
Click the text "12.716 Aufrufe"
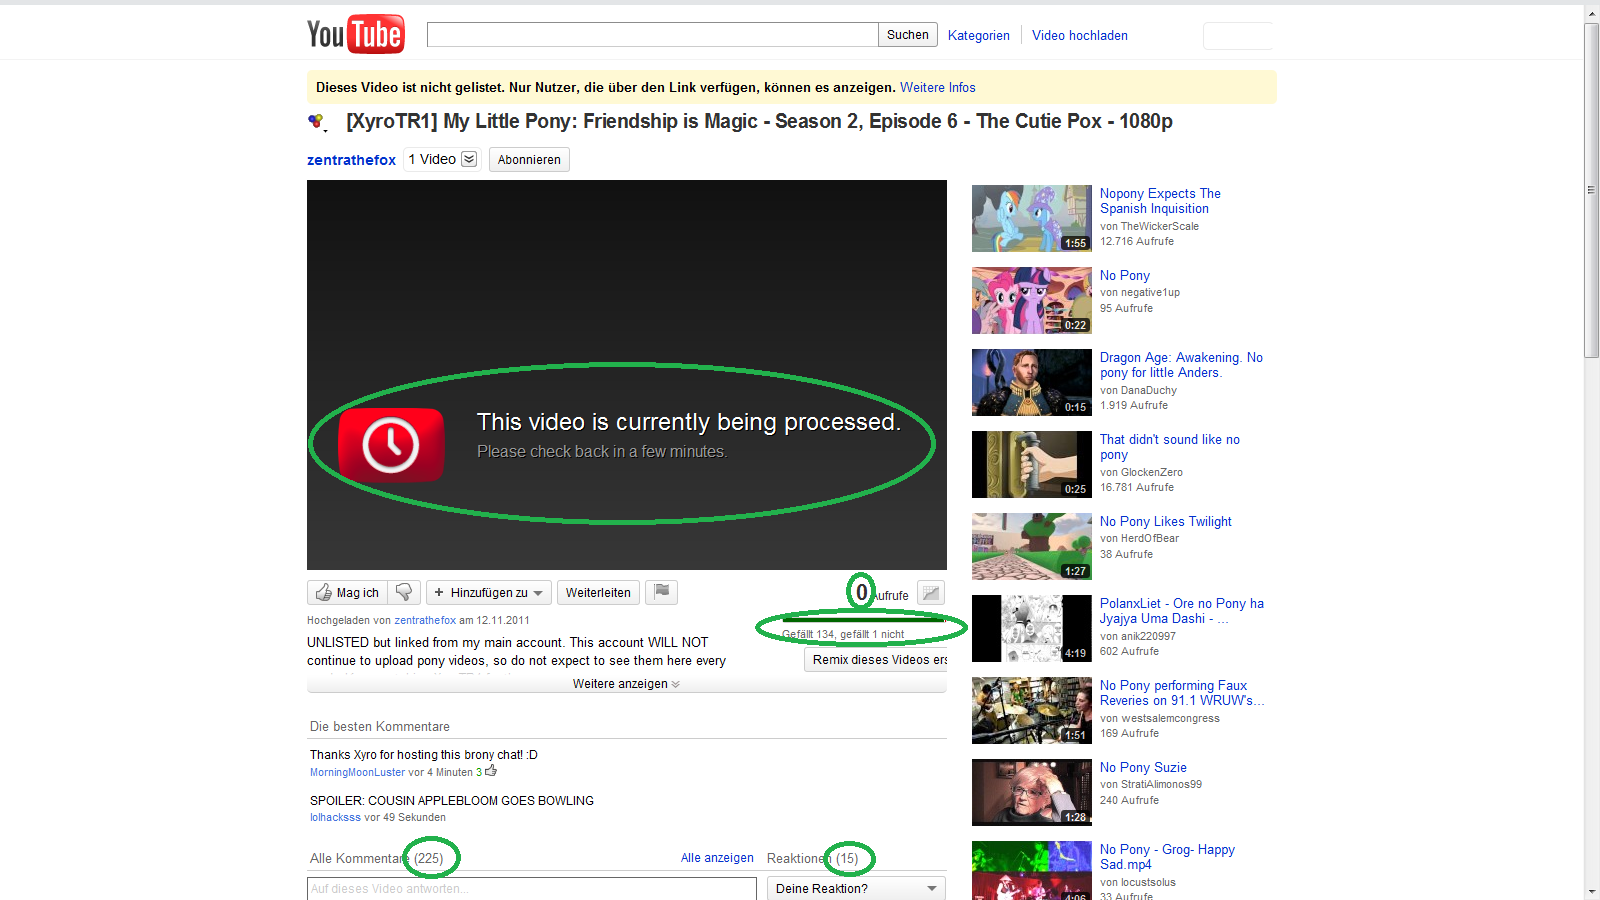pyautogui.click(x=1137, y=241)
